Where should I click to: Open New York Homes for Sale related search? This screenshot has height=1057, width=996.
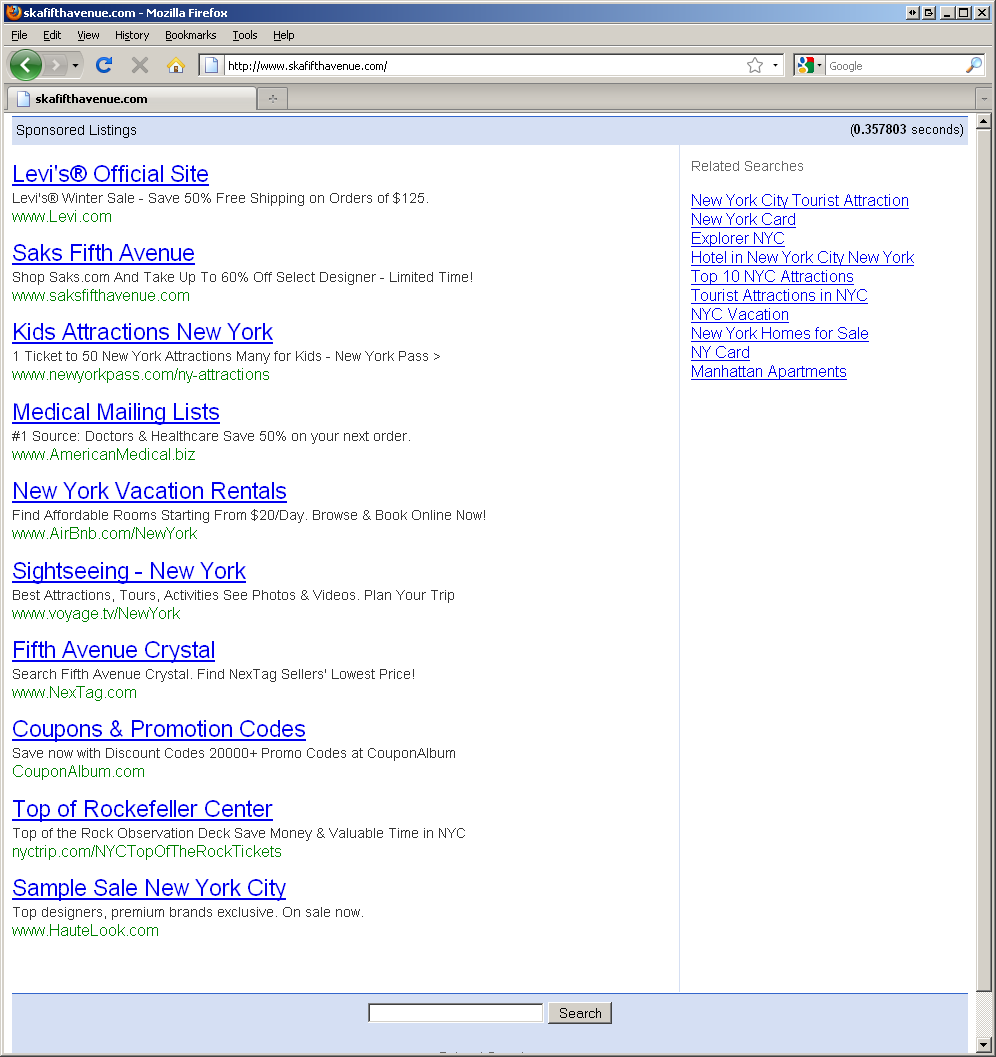(780, 333)
